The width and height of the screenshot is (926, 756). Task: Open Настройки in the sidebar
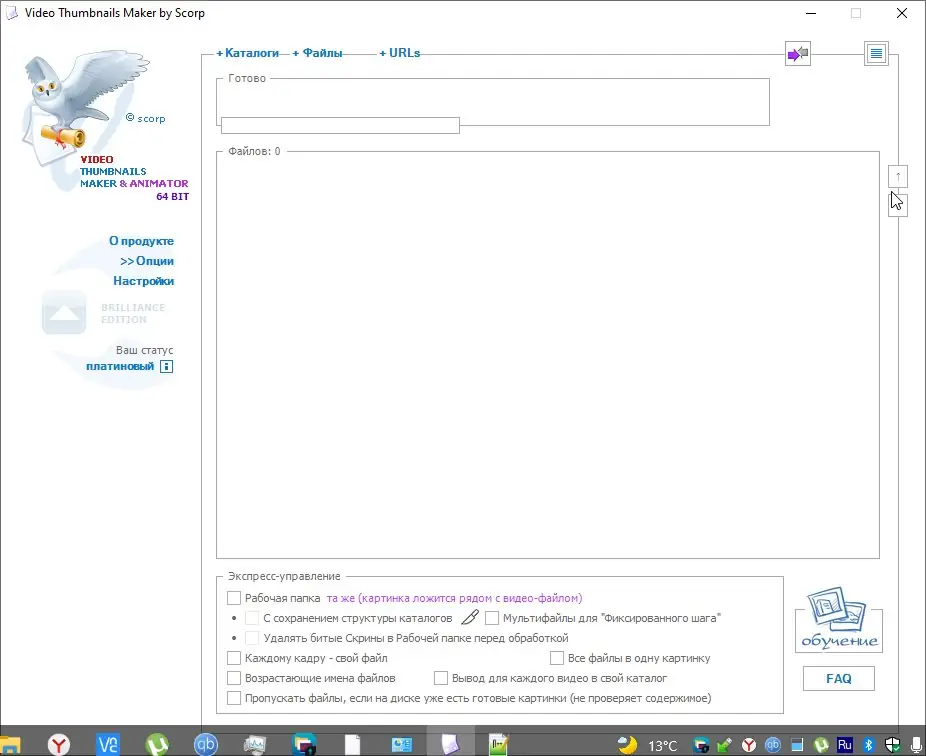pyautogui.click(x=144, y=281)
